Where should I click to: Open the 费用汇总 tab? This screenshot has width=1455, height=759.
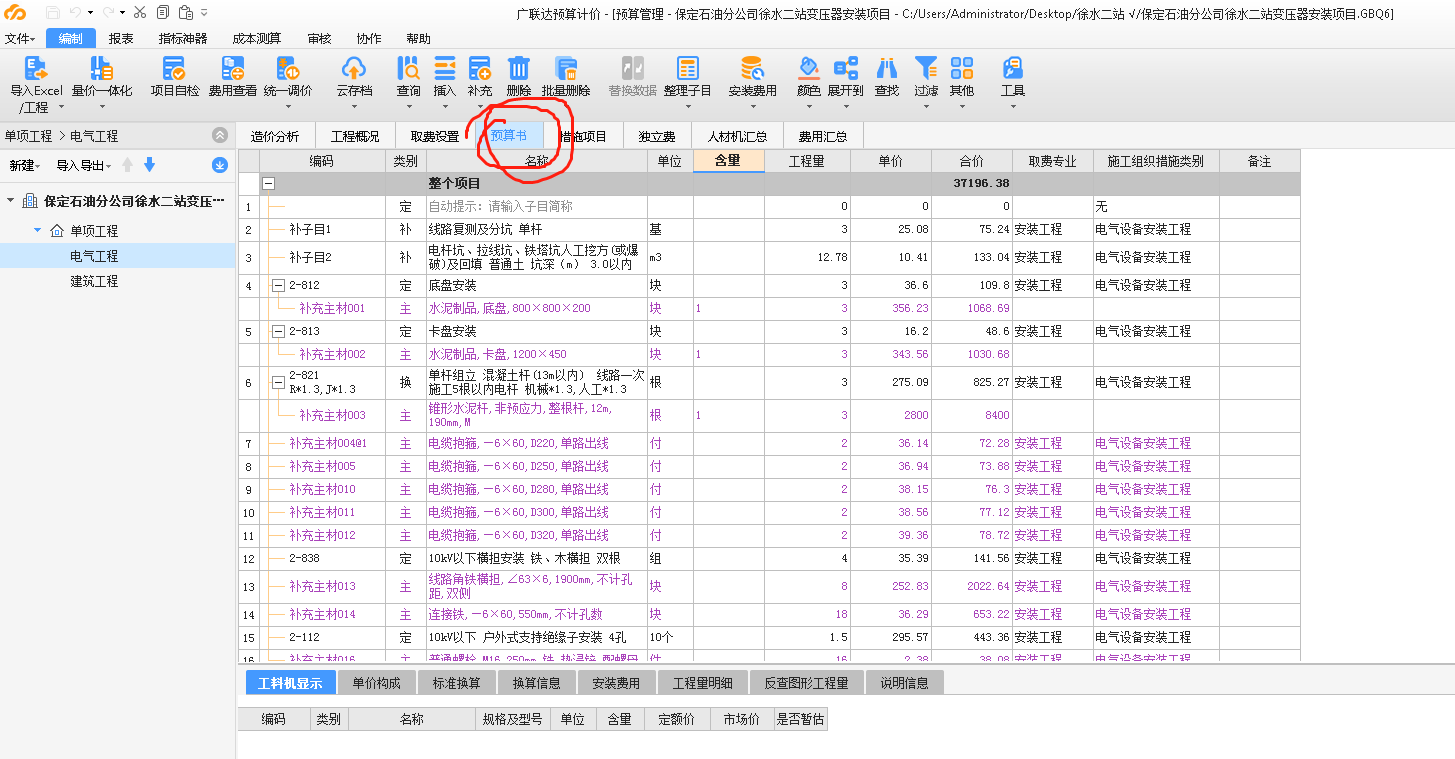822,136
